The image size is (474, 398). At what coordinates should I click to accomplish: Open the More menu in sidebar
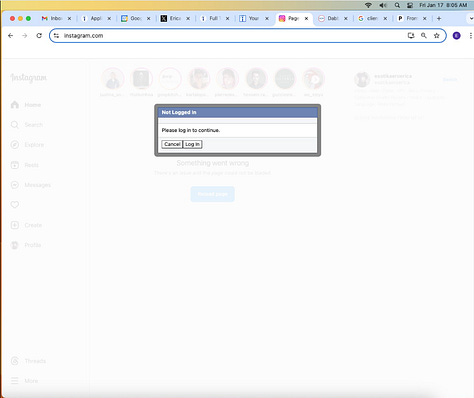tap(24, 381)
